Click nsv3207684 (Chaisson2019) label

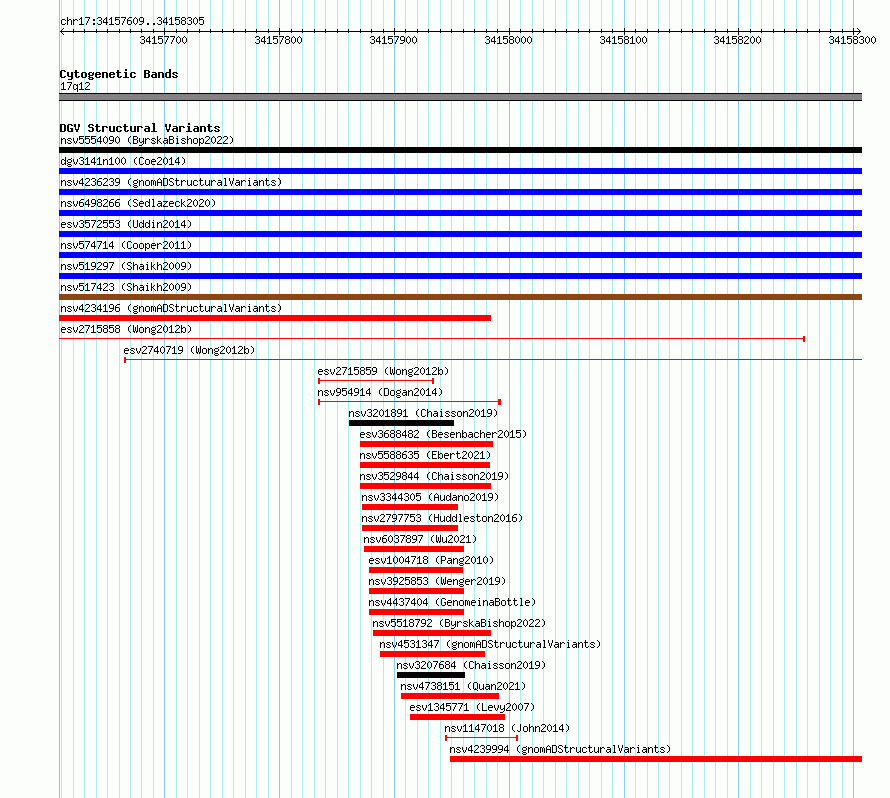coord(471,665)
